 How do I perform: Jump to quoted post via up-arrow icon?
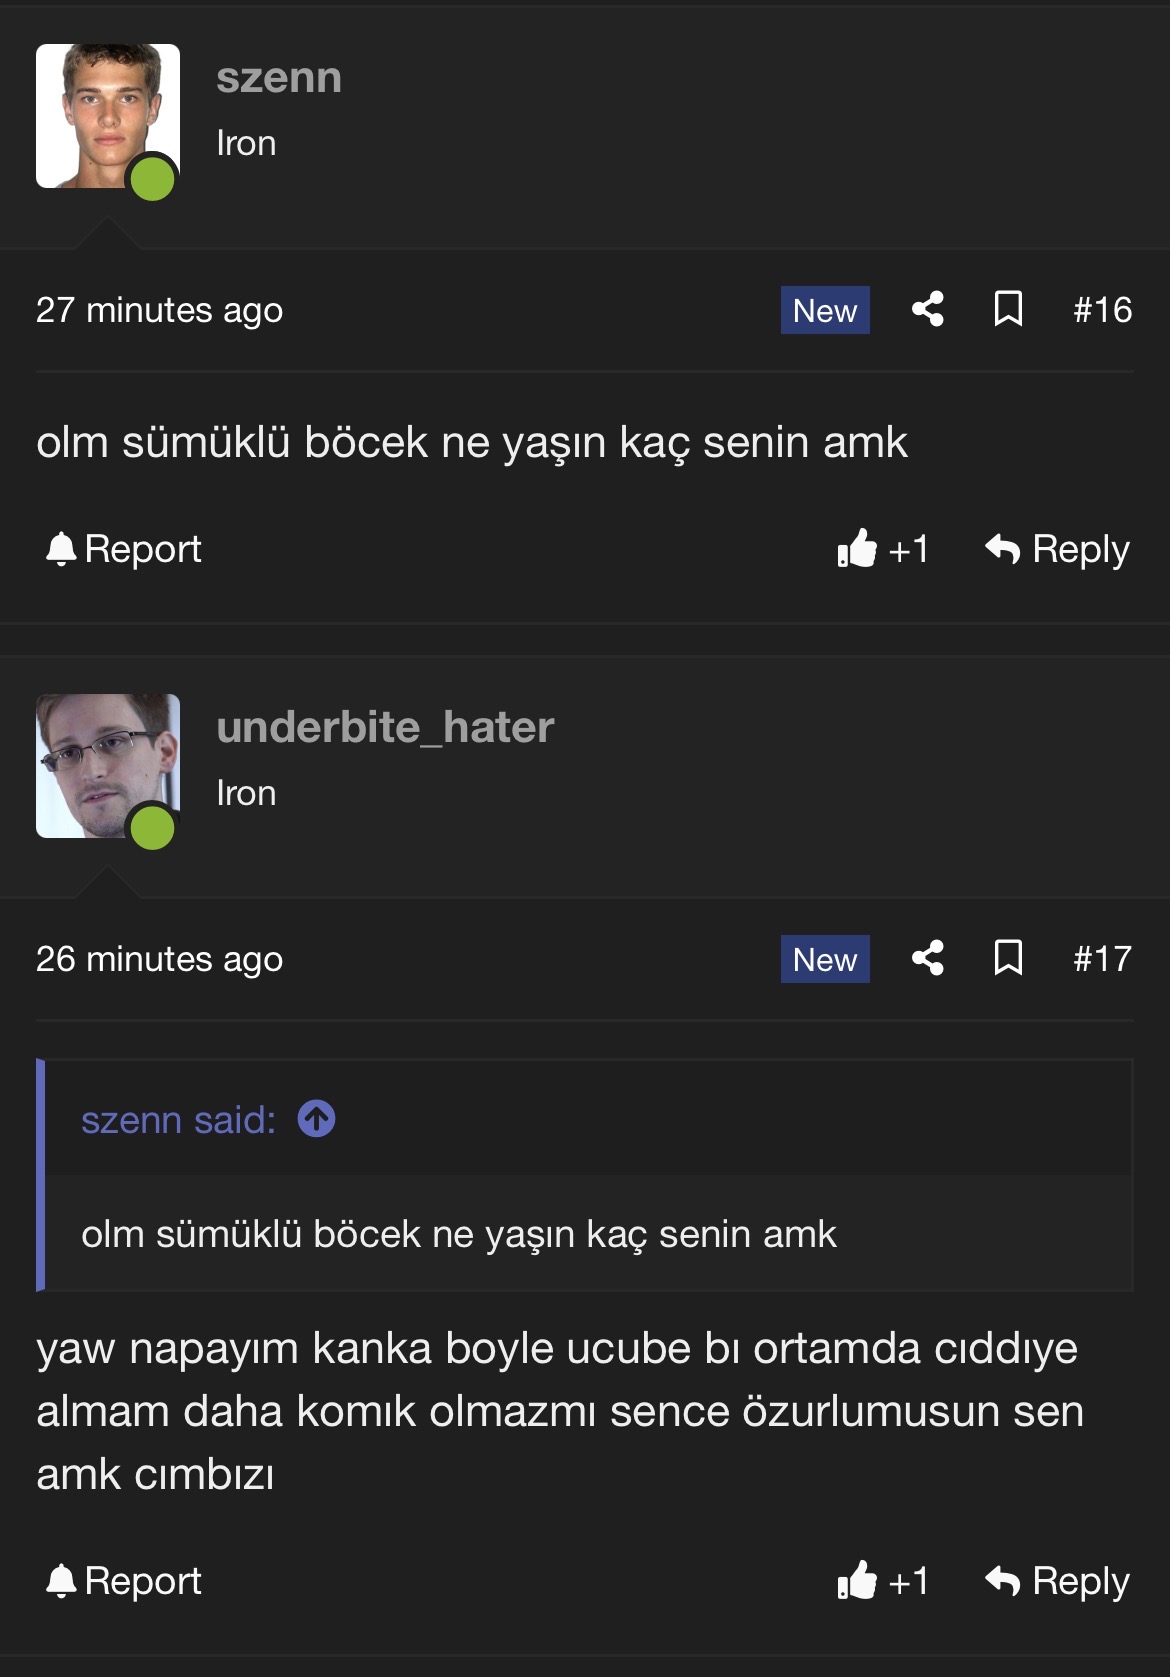click(x=316, y=1119)
